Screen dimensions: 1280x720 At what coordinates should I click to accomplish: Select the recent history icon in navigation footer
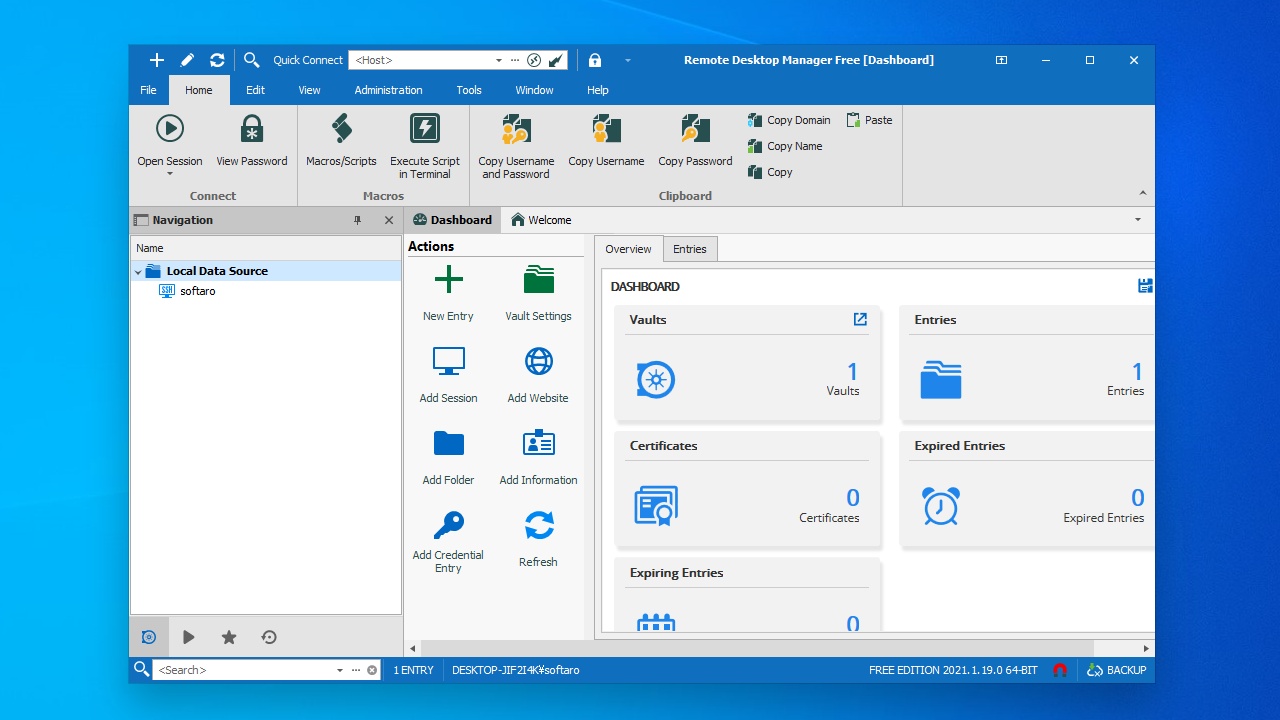pyautogui.click(x=269, y=637)
